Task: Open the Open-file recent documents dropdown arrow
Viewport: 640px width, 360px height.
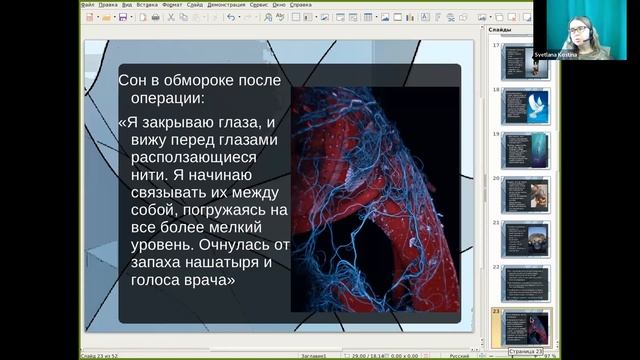Action: [115, 17]
